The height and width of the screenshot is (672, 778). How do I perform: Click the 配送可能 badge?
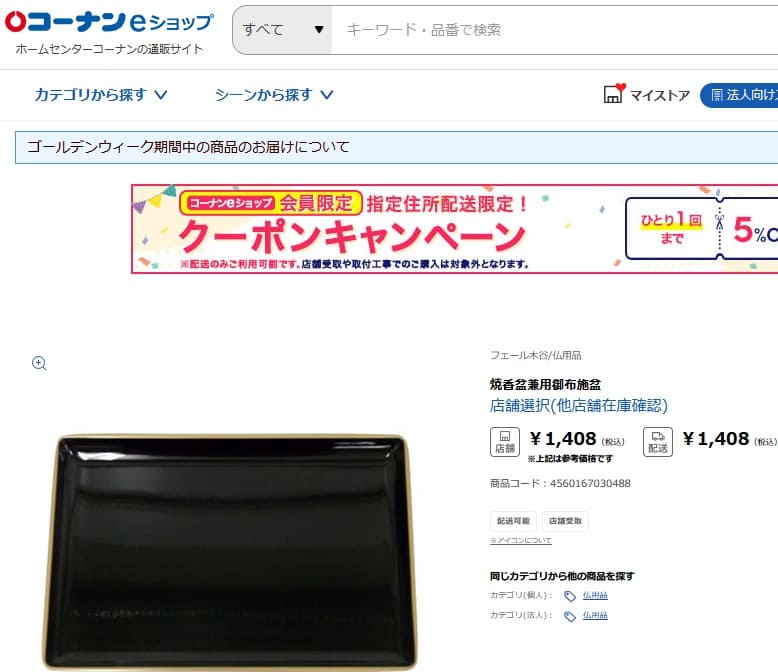(x=514, y=521)
